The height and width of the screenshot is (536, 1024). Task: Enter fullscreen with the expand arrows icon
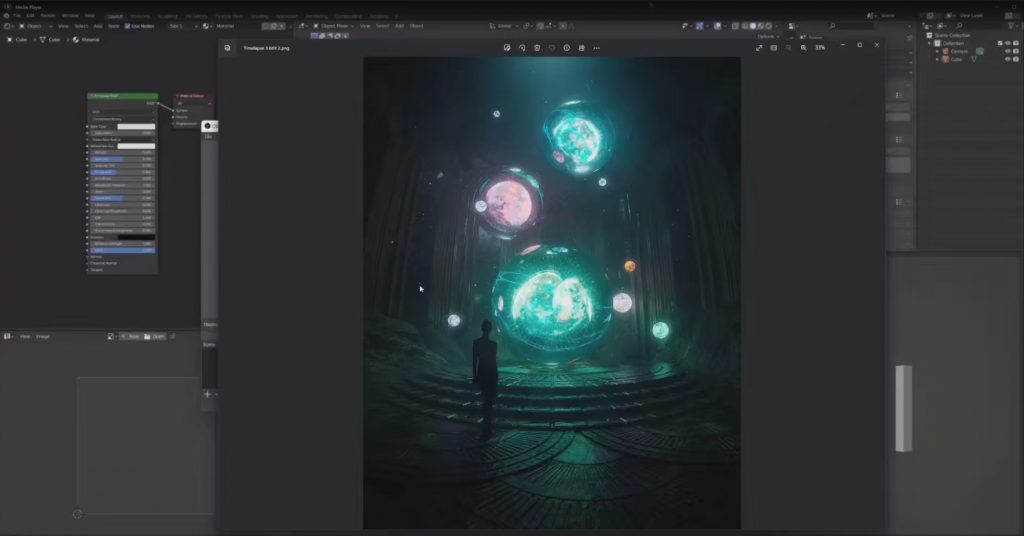click(759, 48)
